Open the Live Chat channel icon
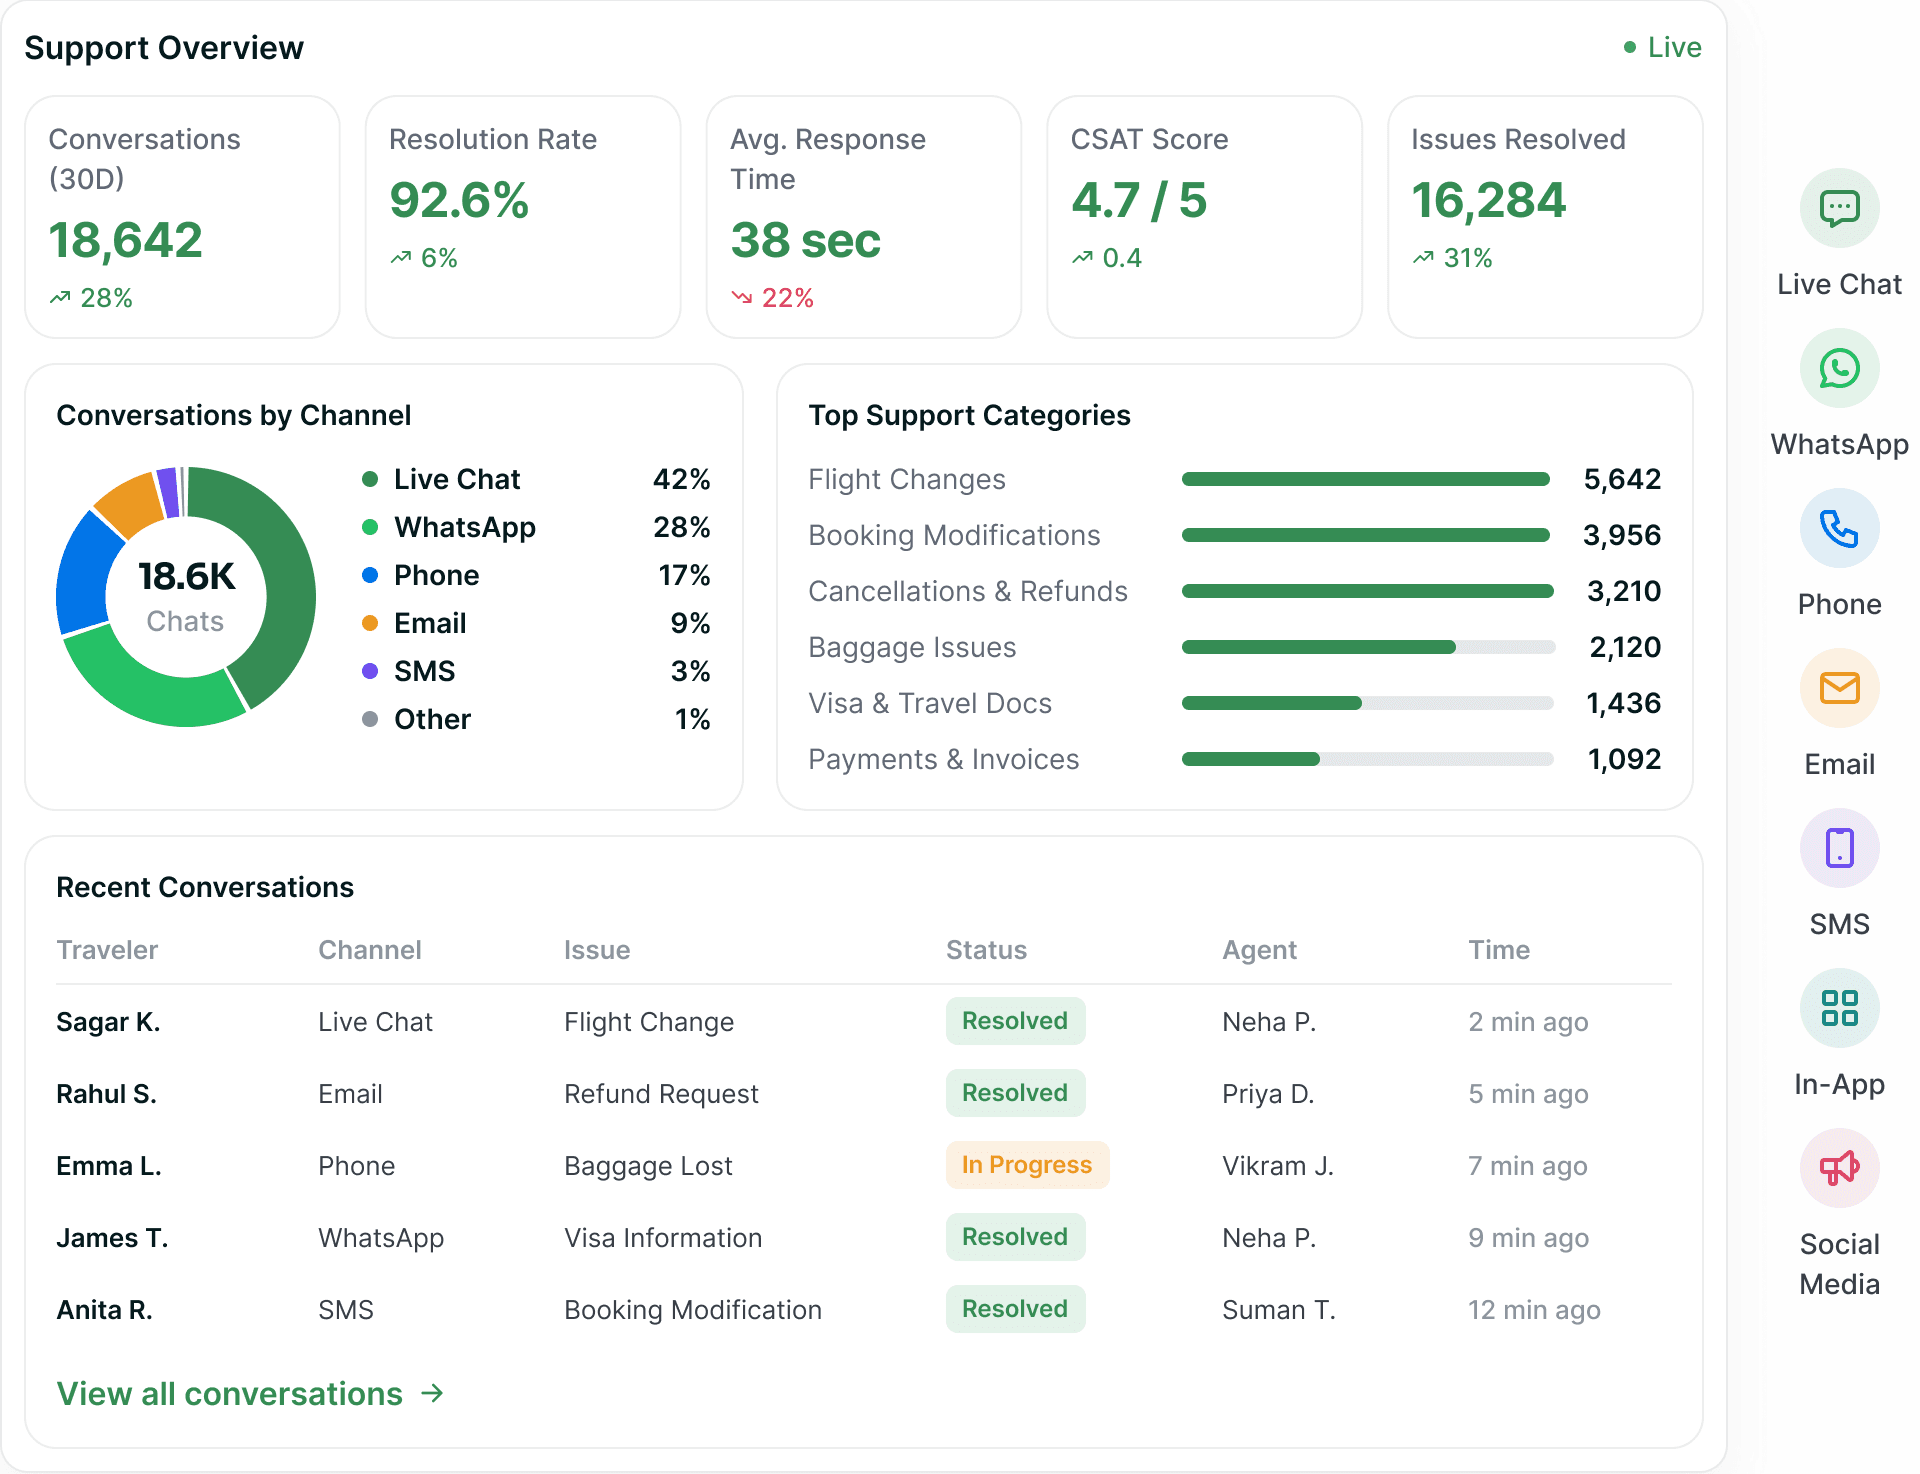 pyautogui.click(x=1839, y=208)
